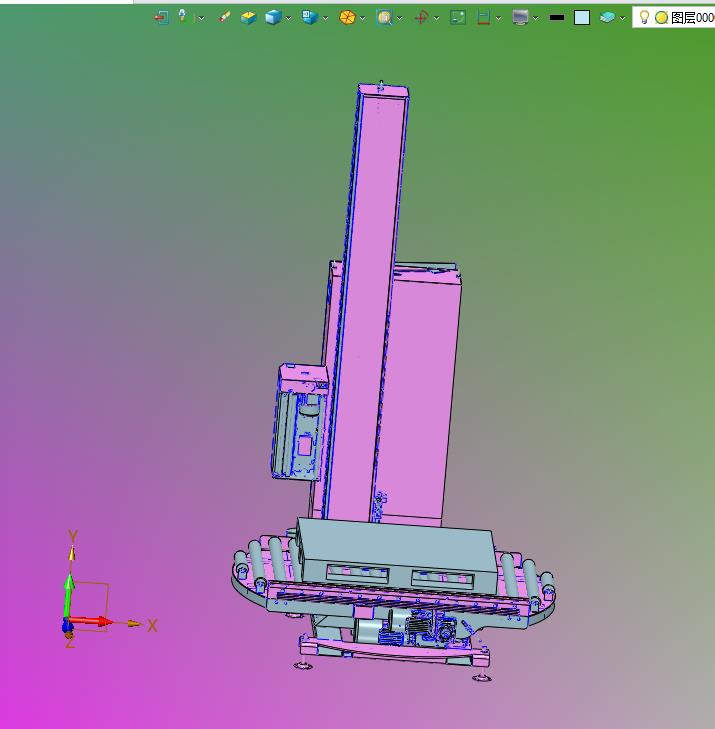Image resolution: width=715 pixels, height=729 pixels.
Task: Click the yellow circle layer status icon
Action: point(661,18)
